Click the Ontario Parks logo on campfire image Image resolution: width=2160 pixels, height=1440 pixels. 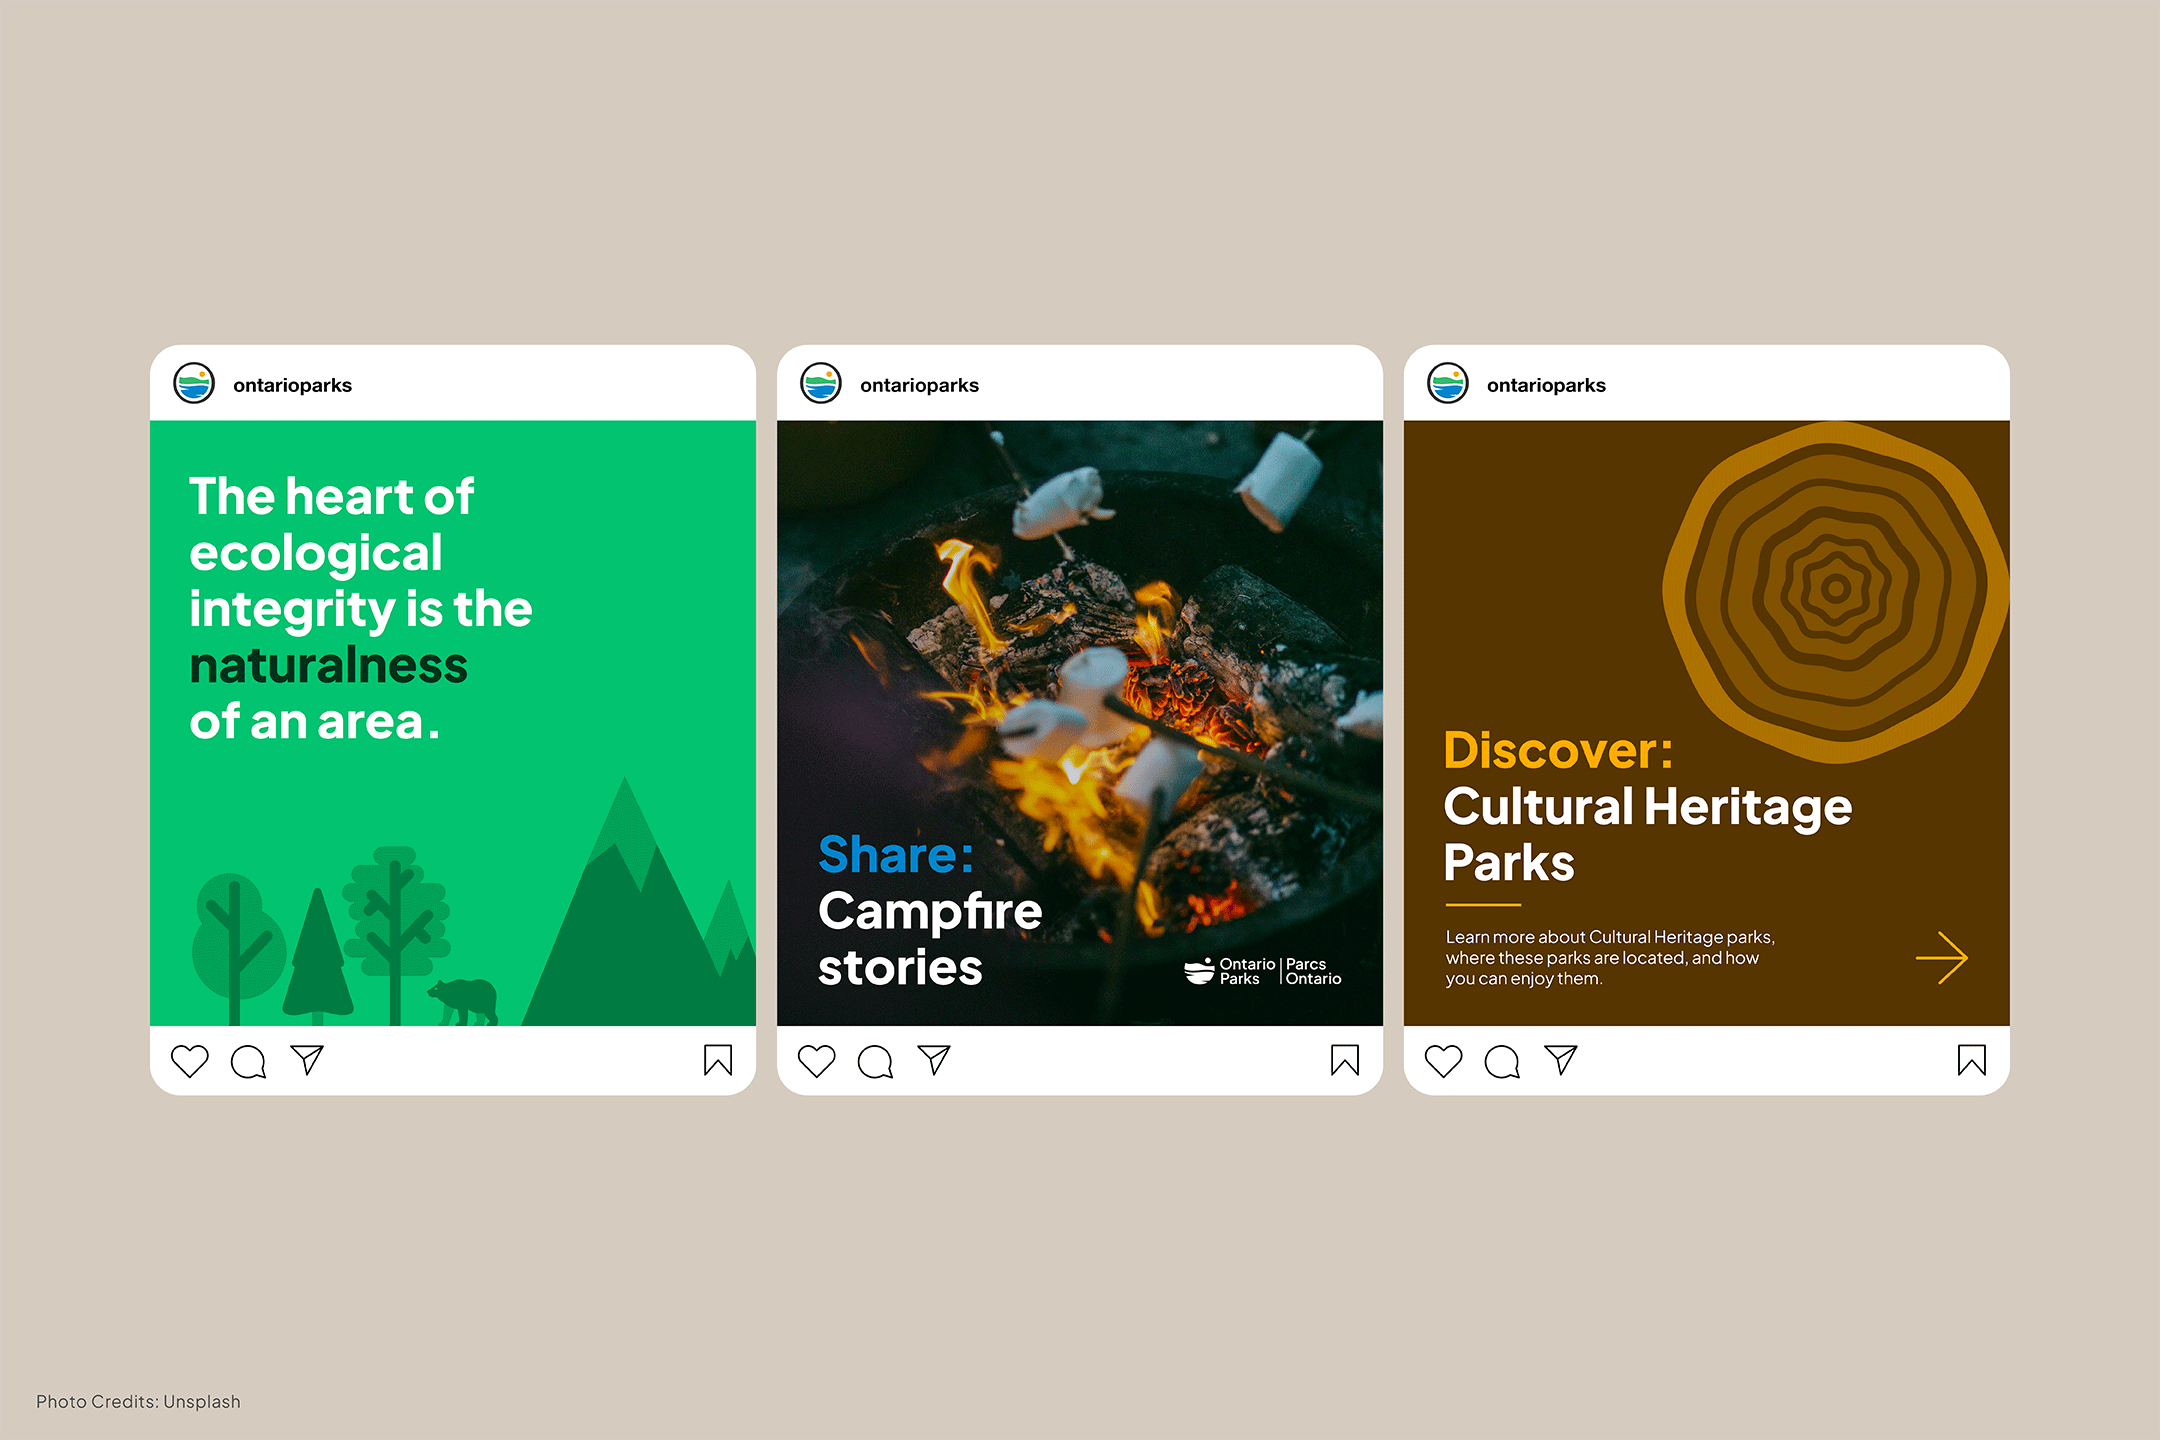pos(1263,971)
